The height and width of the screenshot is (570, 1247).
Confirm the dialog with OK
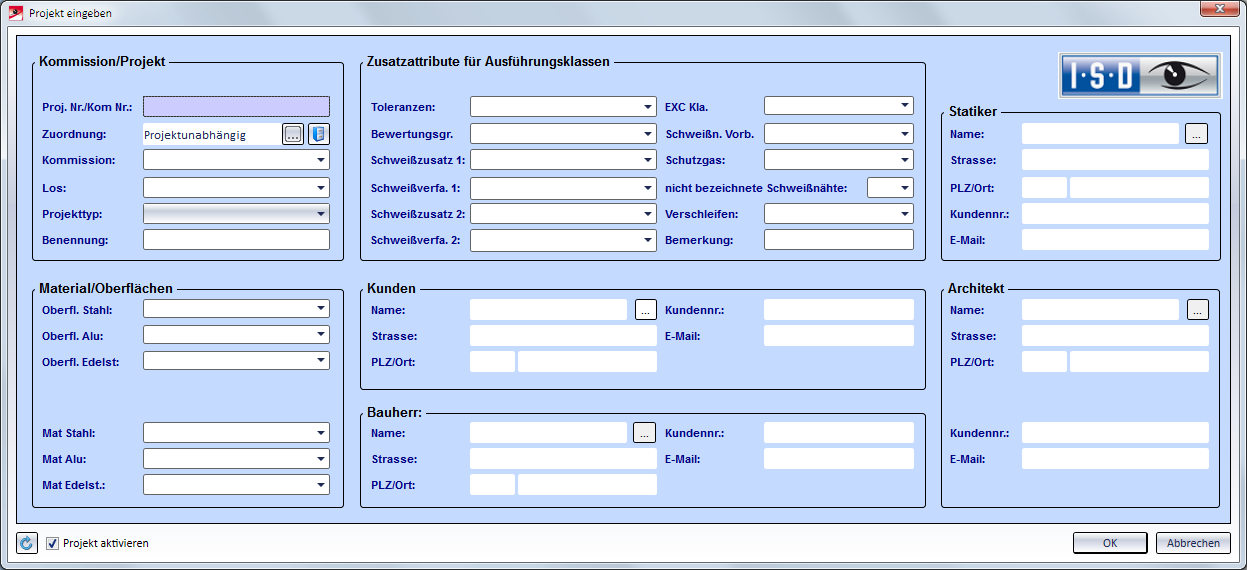(x=1109, y=543)
